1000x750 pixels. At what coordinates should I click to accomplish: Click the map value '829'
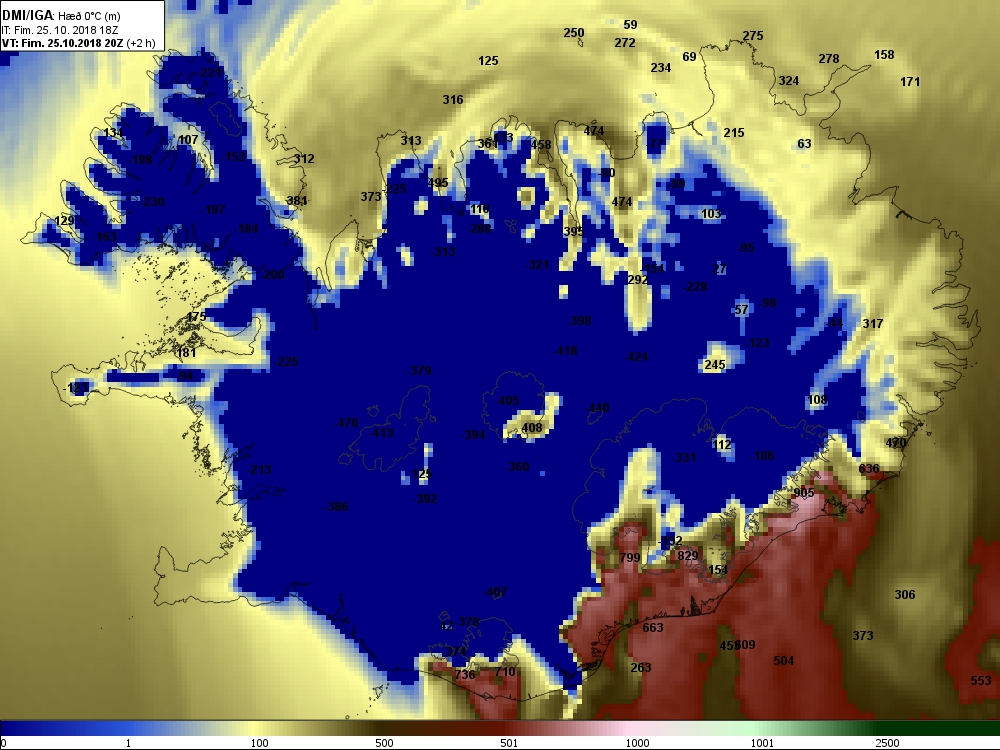tap(688, 555)
